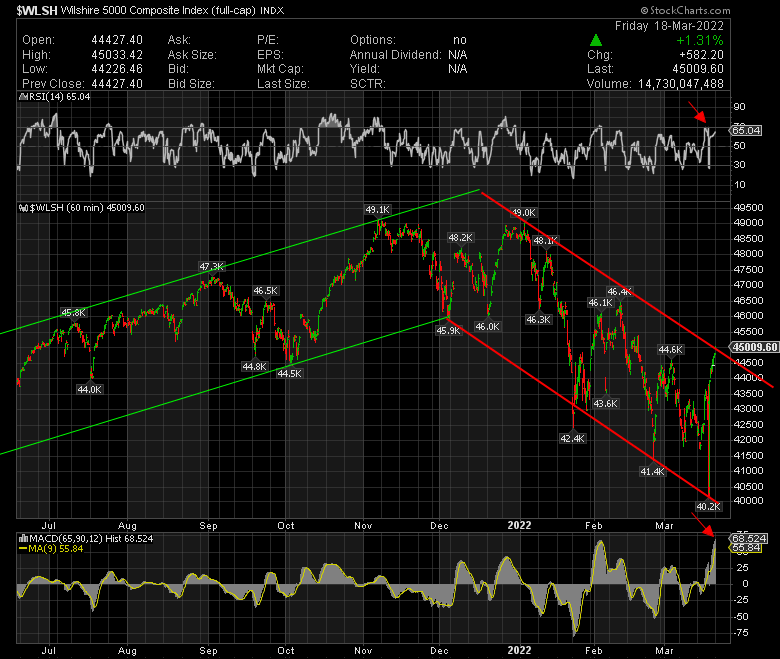Screen dimensions: 780x659
Task: Click the candlestick legend icon before $WLSH (60 min)
Action: pyautogui.click(x=23, y=208)
